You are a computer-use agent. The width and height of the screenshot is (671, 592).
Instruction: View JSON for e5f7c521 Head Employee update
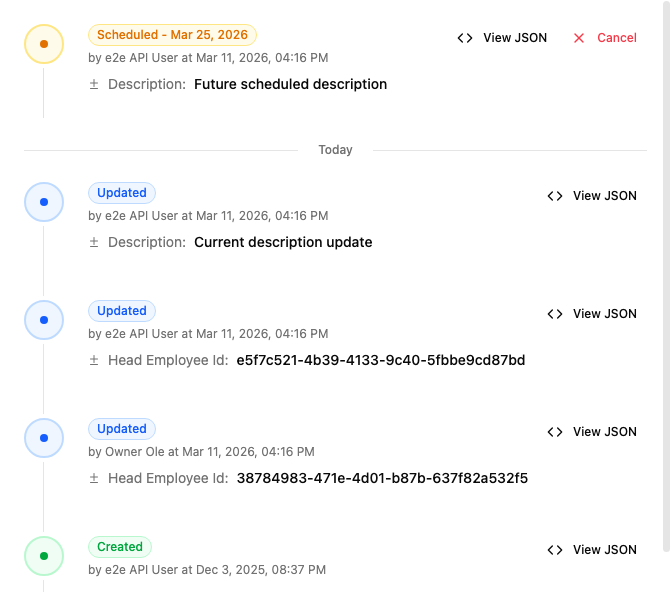point(604,314)
